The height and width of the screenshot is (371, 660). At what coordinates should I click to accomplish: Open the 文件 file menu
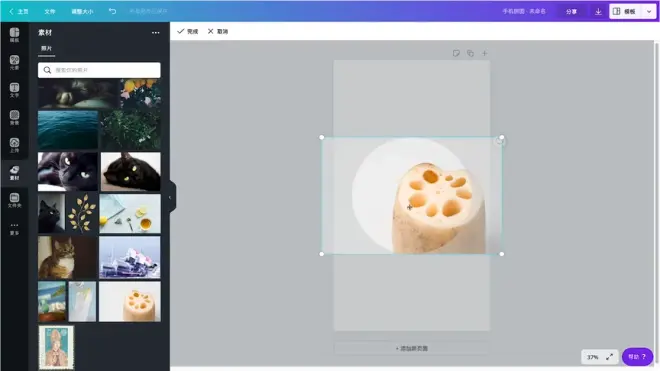(x=50, y=11)
